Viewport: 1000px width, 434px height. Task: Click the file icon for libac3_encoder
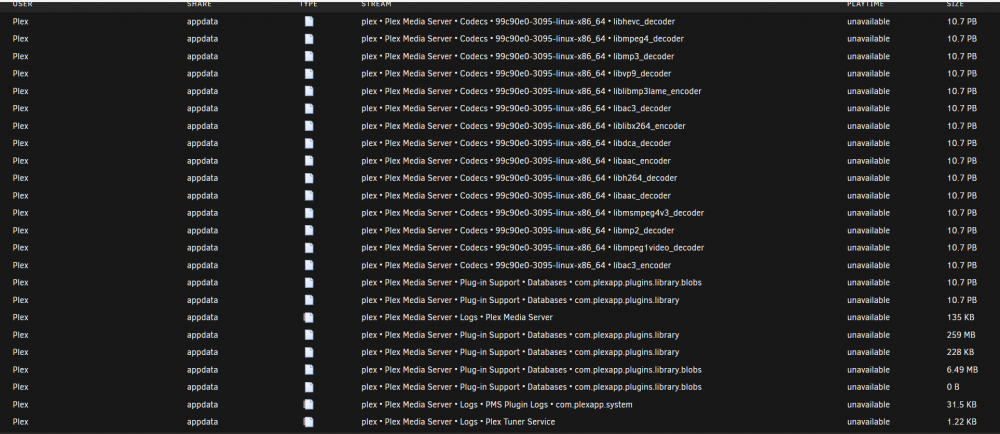click(309, 265)
